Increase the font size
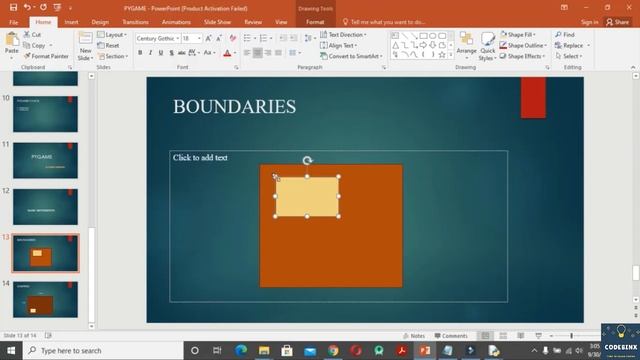This screenshot has width=640, height=360. click(x=209, y=38)
